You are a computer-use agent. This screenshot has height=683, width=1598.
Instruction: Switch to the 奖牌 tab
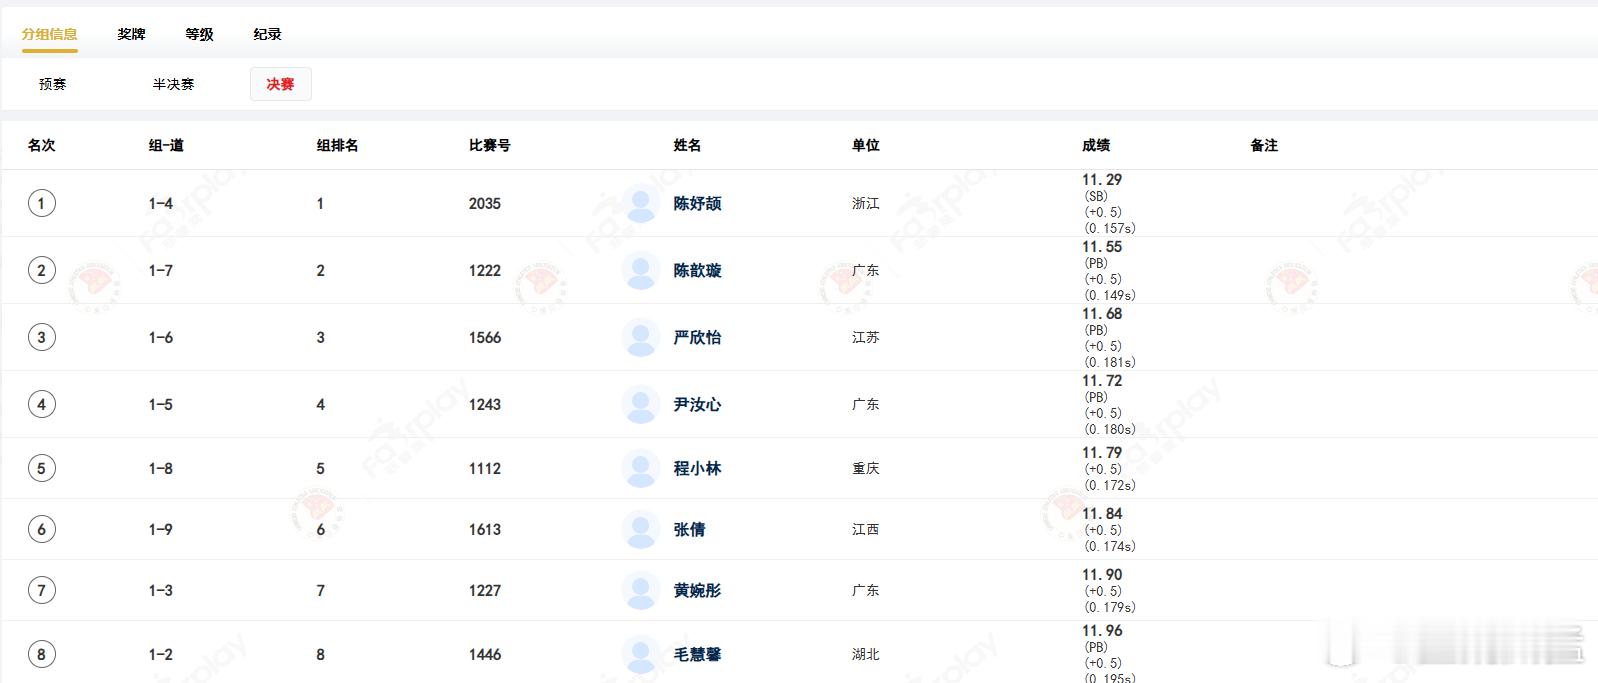[x=131, y=34]
